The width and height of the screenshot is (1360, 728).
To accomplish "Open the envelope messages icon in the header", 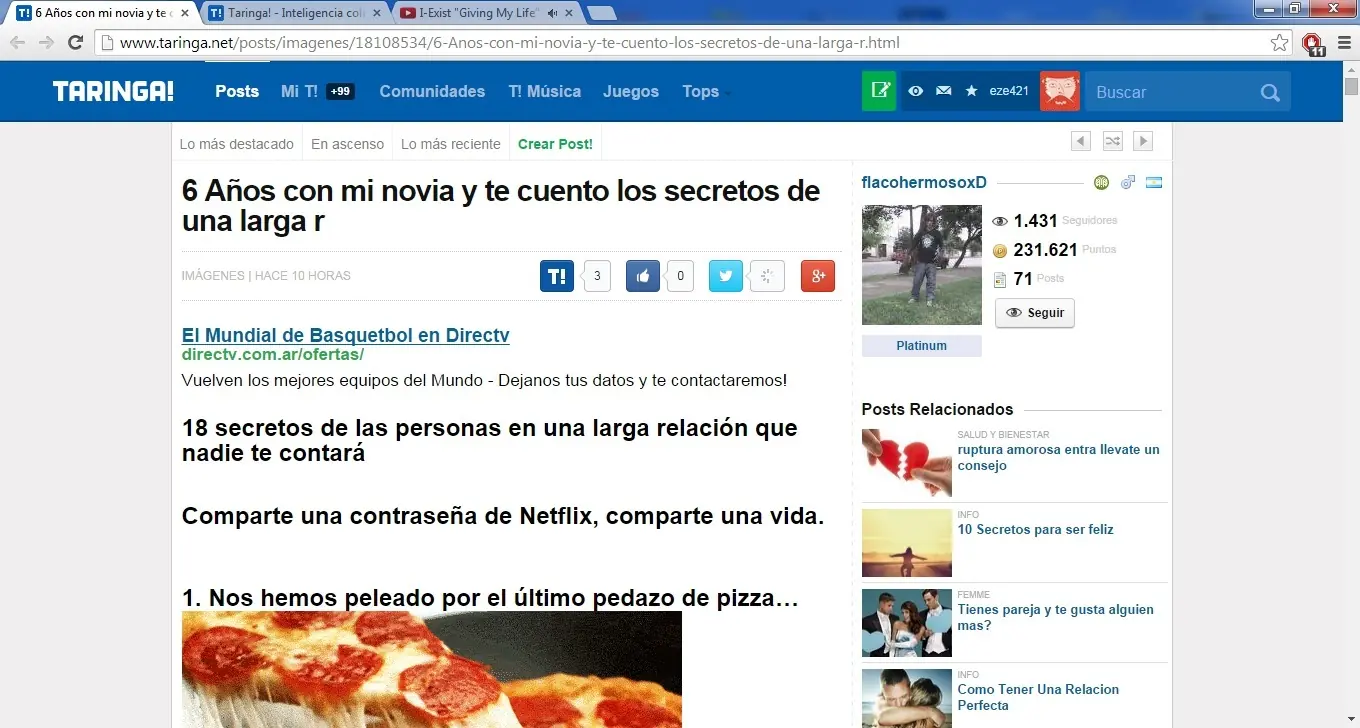I will pyautogui.click(x=943, y=91).
